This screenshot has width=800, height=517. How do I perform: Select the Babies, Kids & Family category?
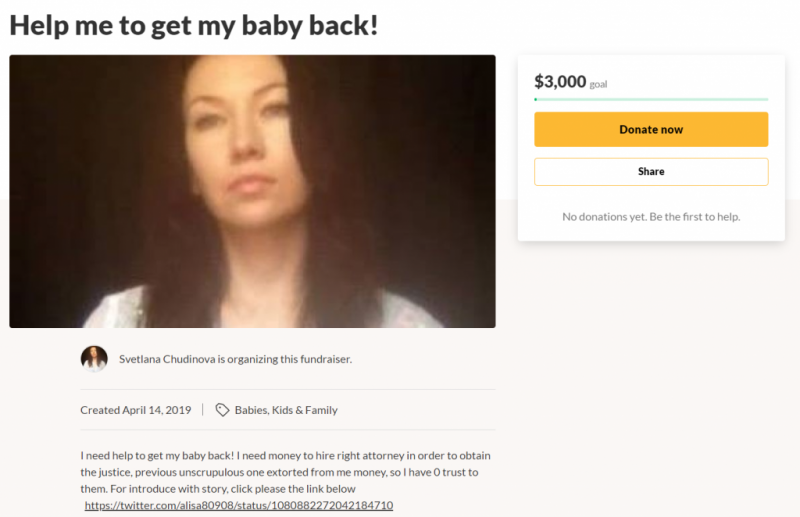click(x=286, y=410)
